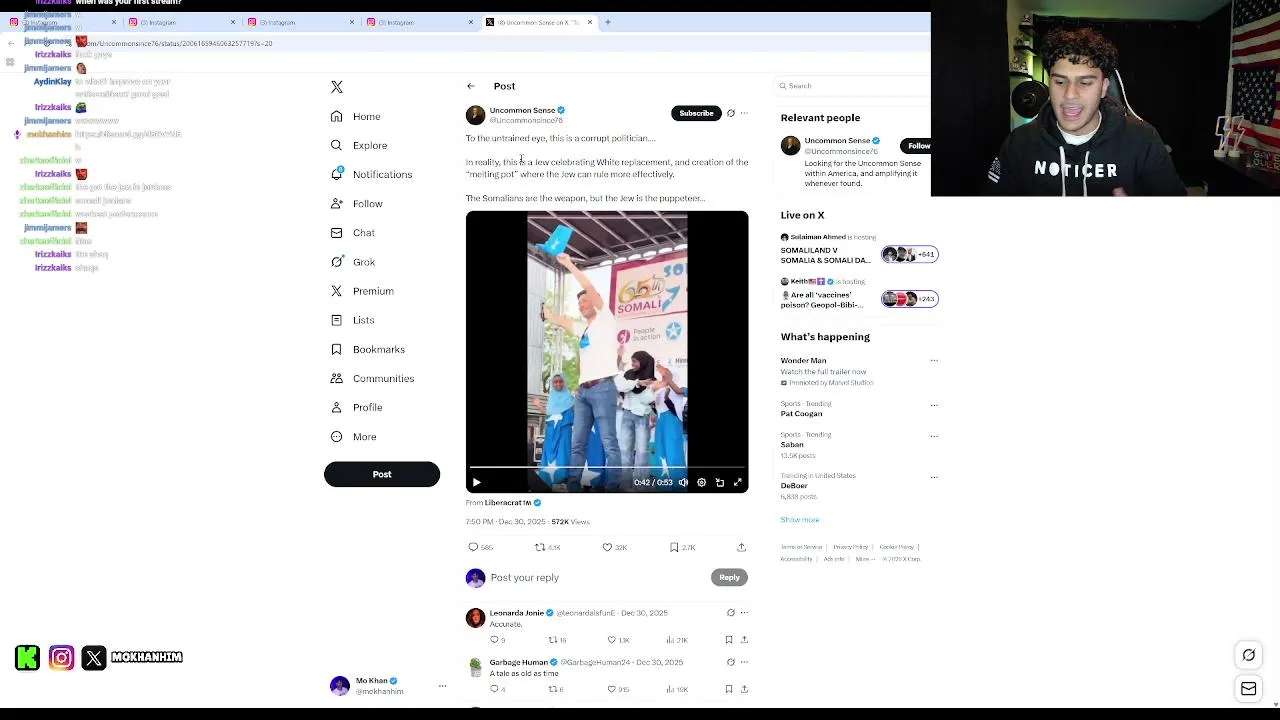Open options for Wonder Man trend
Screen dimensions: 1280x720
(934, 361)
